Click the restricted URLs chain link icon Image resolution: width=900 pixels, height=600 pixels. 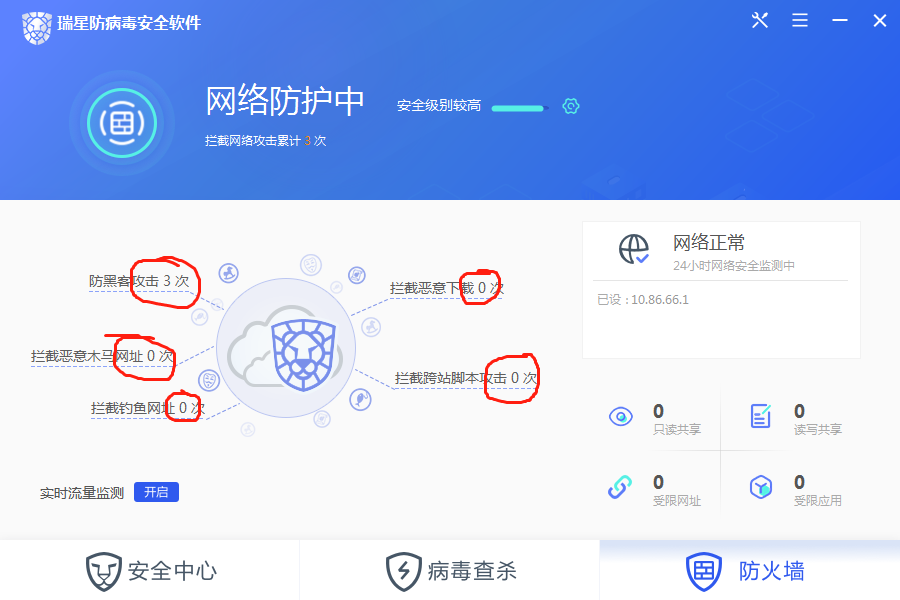pyautogui.click(x=620, y=487)
